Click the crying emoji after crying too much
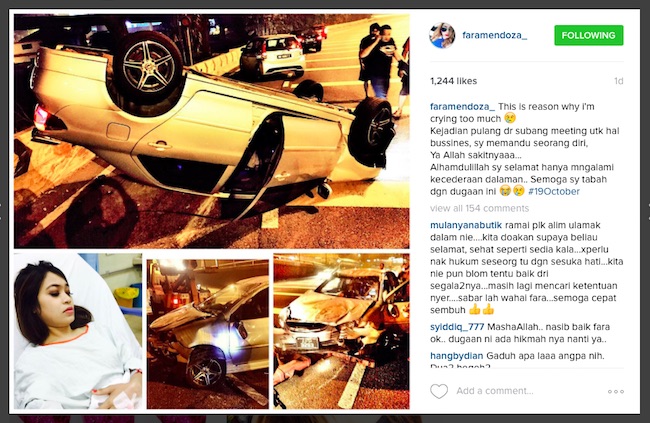The image size is (650, 423). click(510, 119)
